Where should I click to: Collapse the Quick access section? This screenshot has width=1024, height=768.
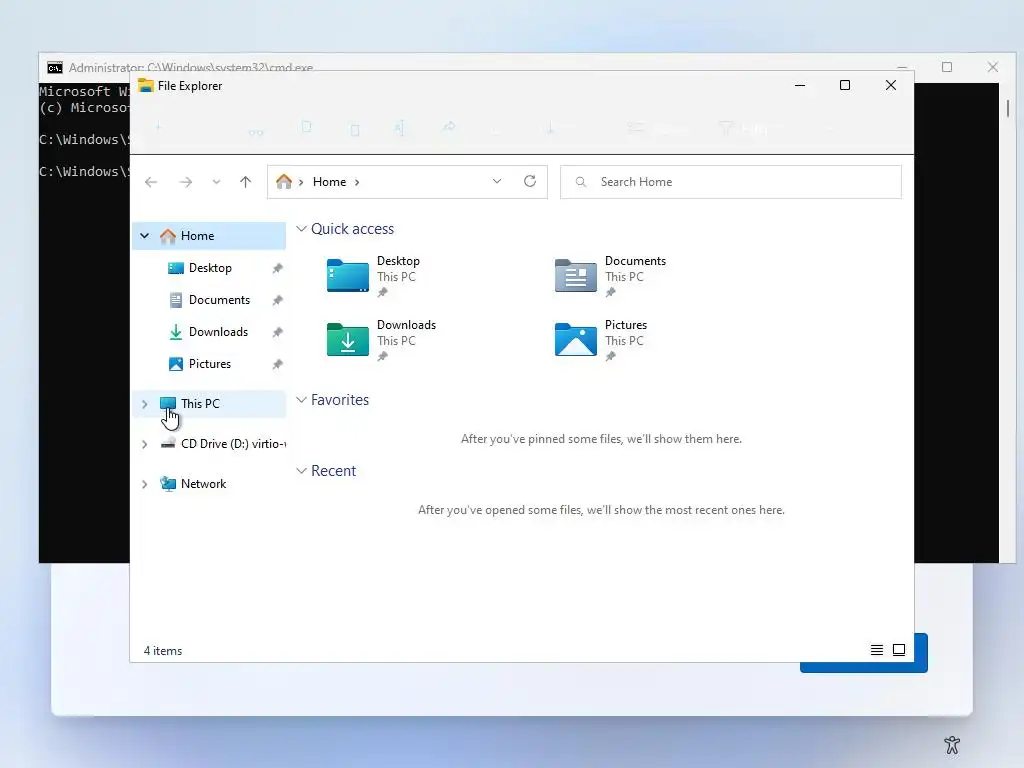click(301, 229)
